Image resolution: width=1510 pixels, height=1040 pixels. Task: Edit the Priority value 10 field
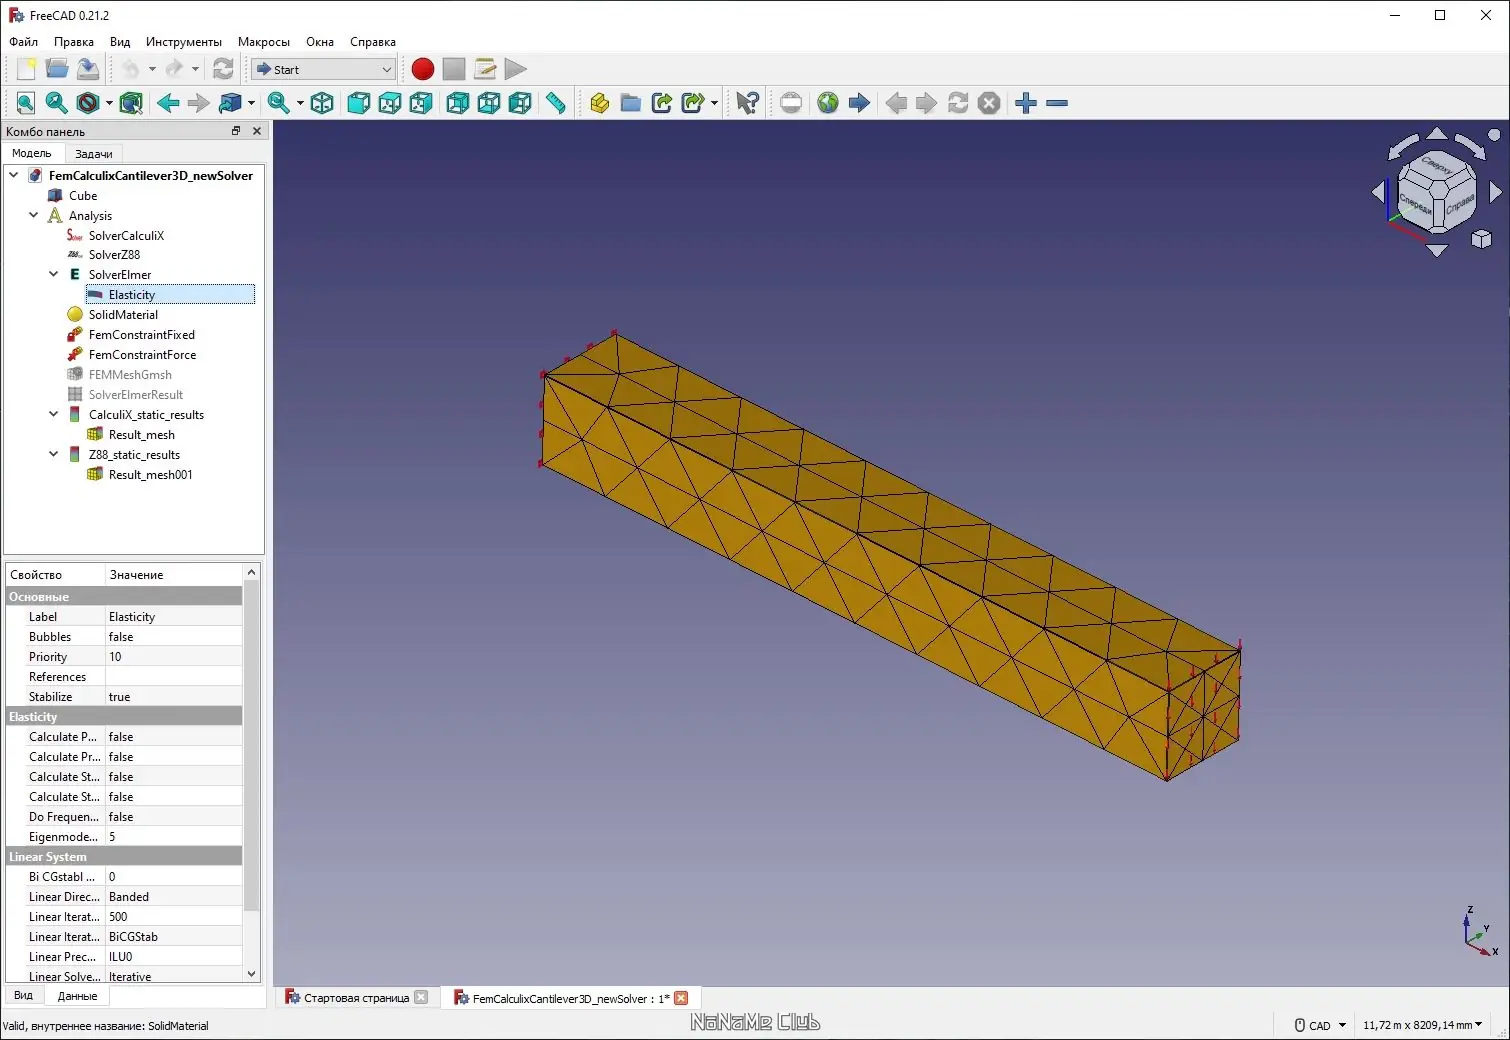174,657
